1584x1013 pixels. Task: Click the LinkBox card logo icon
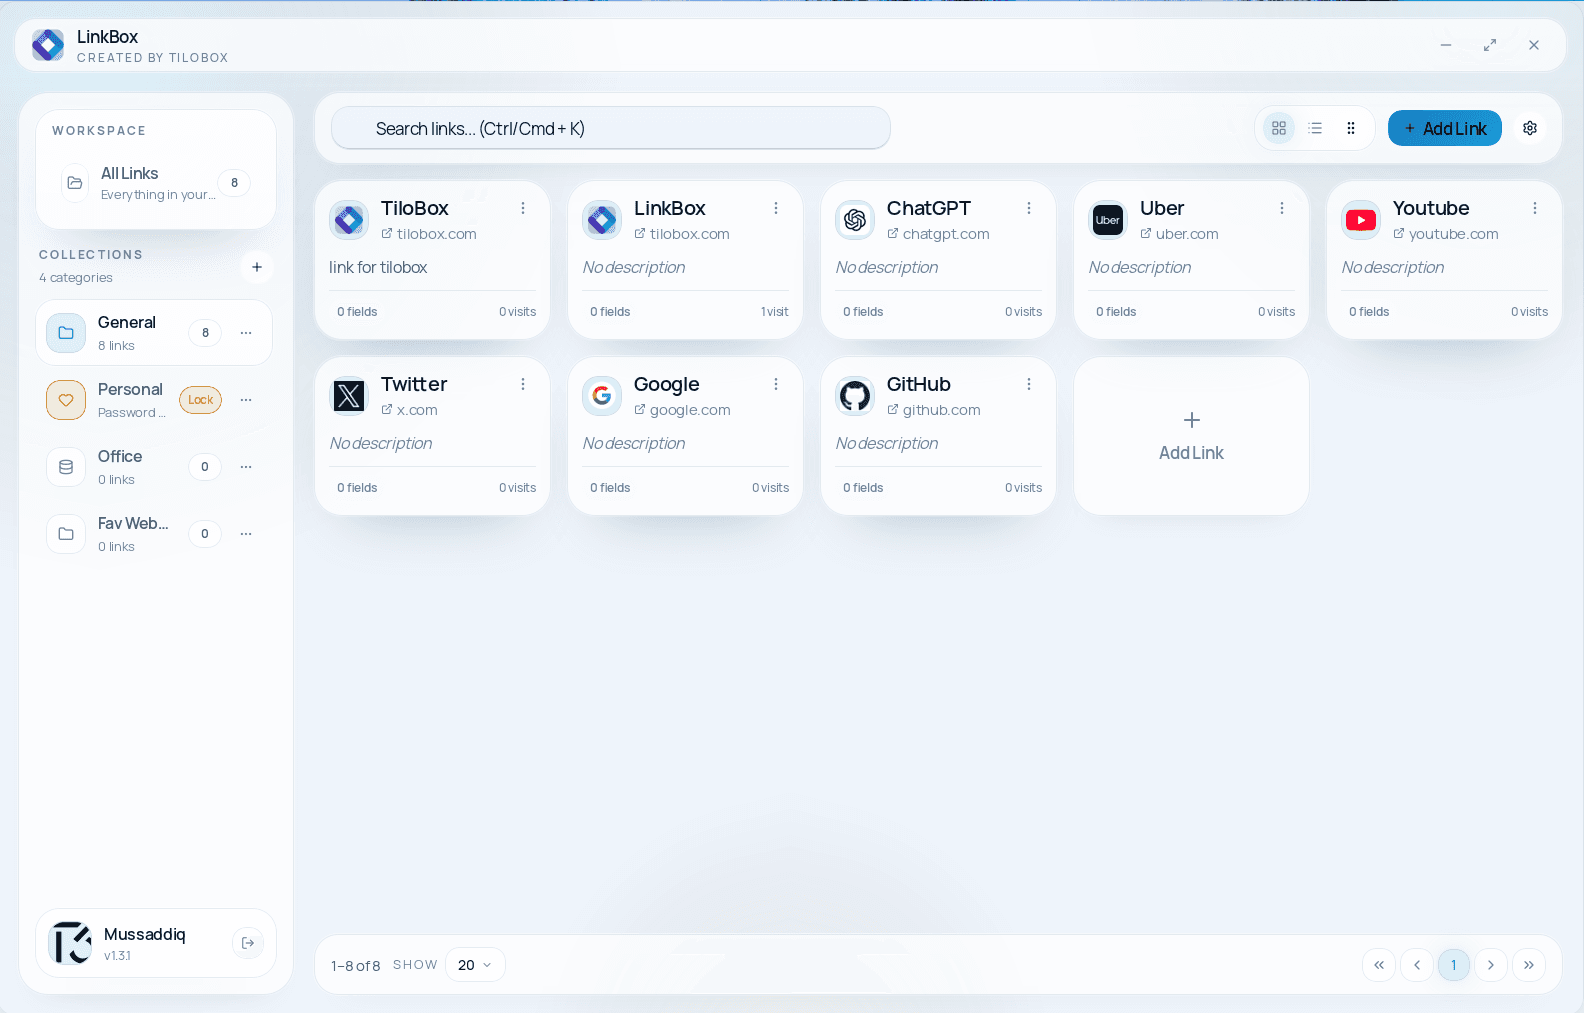(602, 220)
